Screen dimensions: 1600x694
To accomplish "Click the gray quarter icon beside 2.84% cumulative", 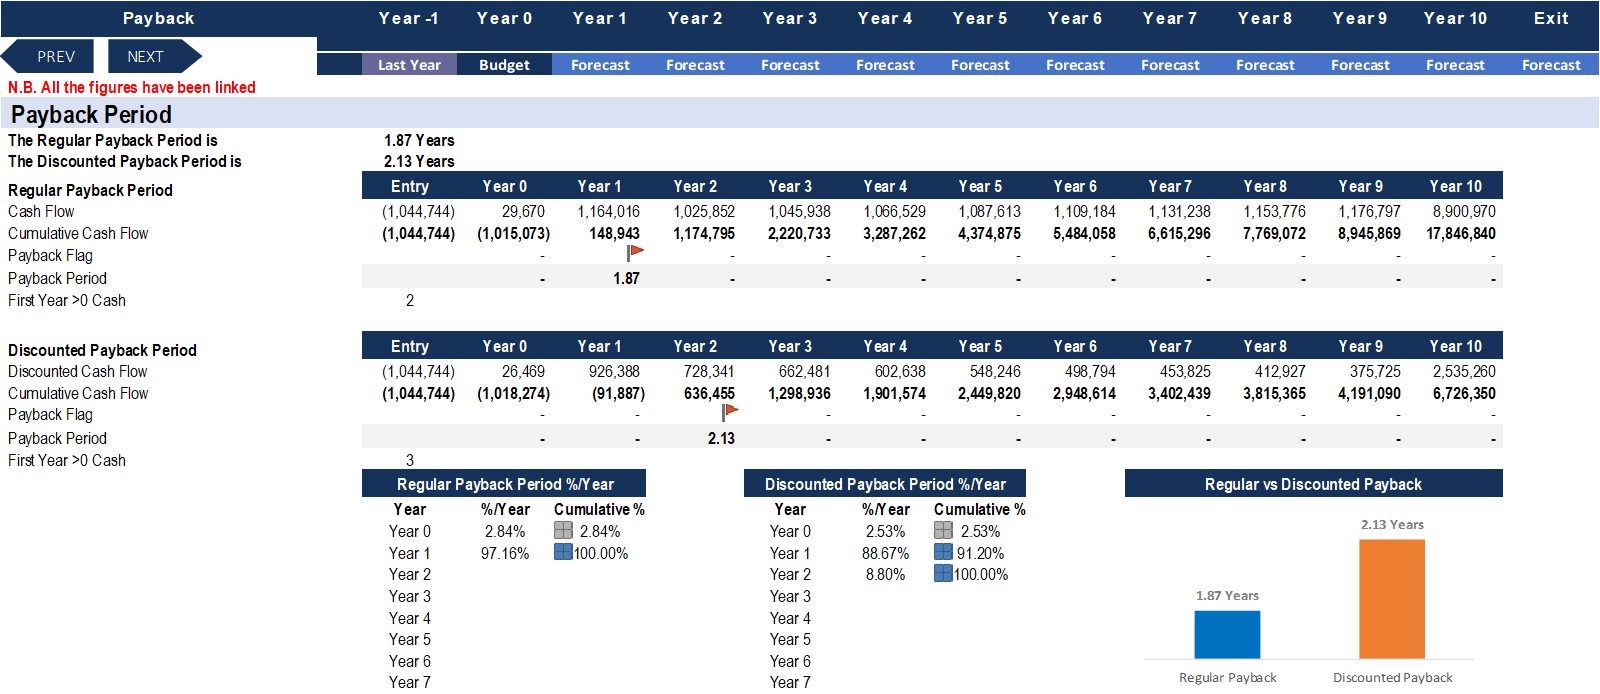I will click(564, 531).
